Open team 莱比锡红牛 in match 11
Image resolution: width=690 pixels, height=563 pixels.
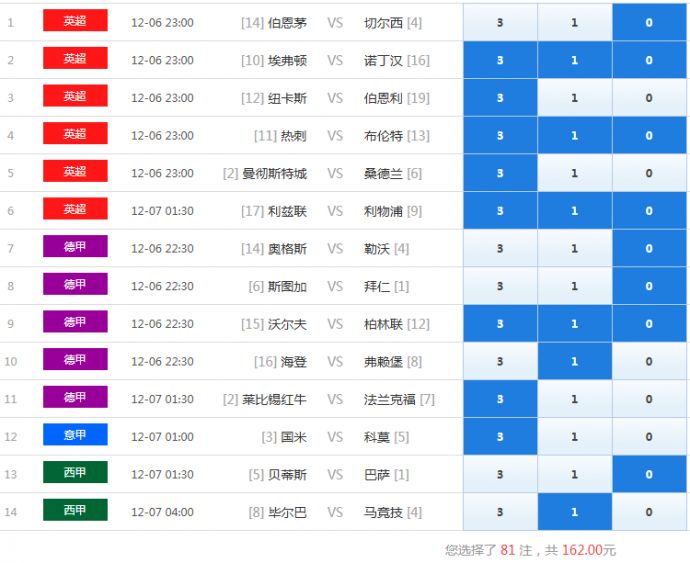(x=274, y=399)
